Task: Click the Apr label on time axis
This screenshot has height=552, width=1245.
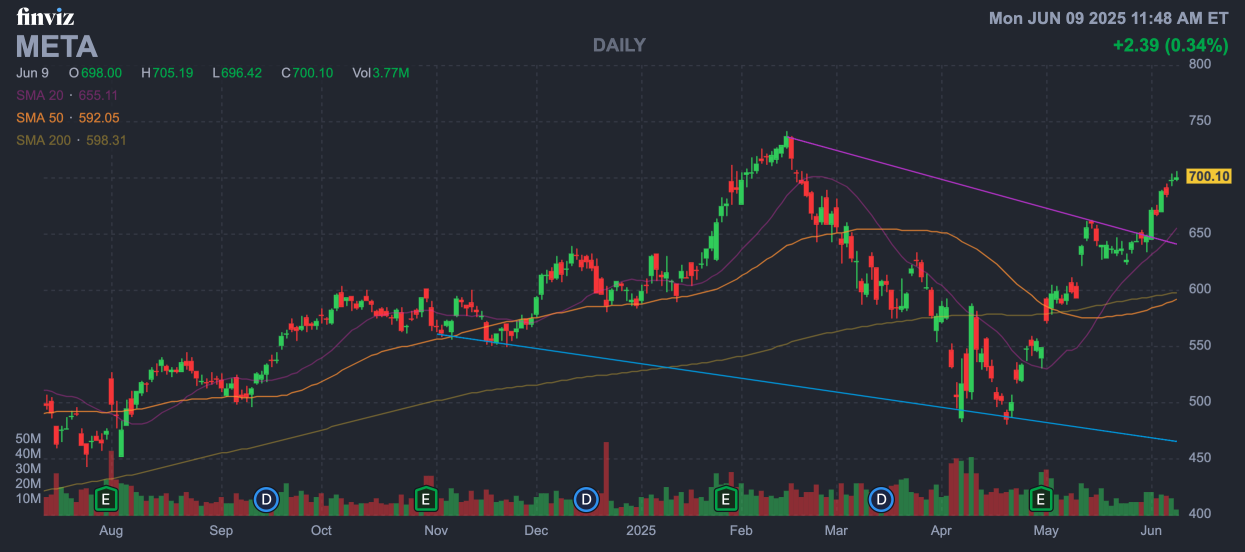Action: 940,530
